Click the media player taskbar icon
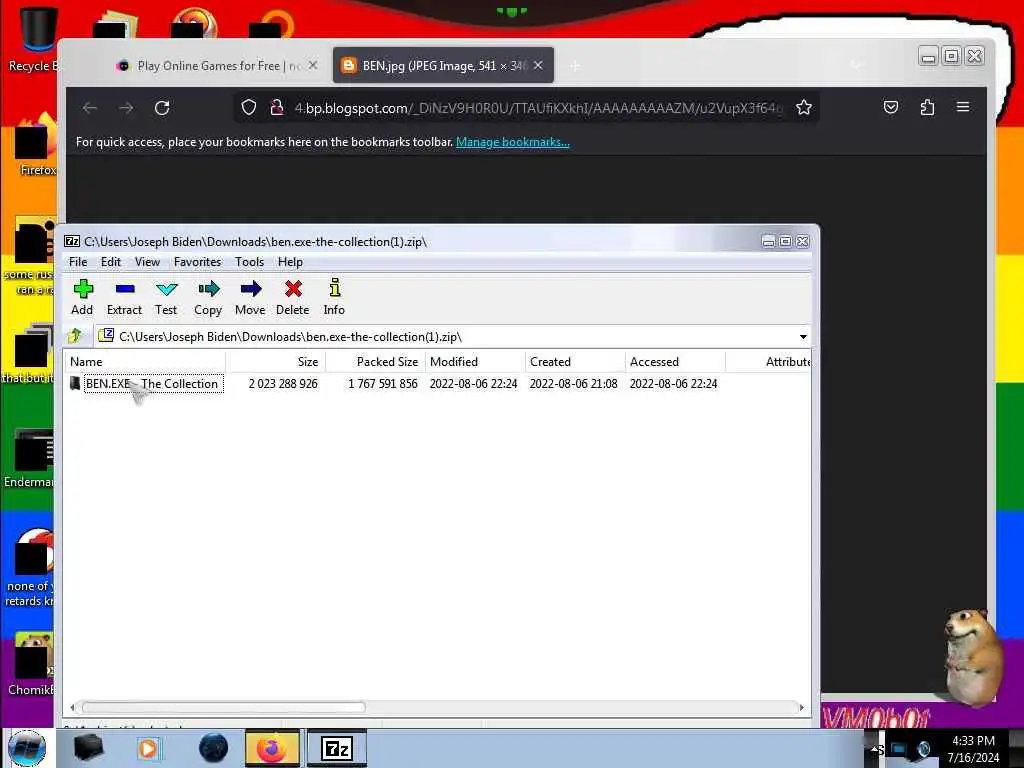1024x768 pixels. click(148, 748)
